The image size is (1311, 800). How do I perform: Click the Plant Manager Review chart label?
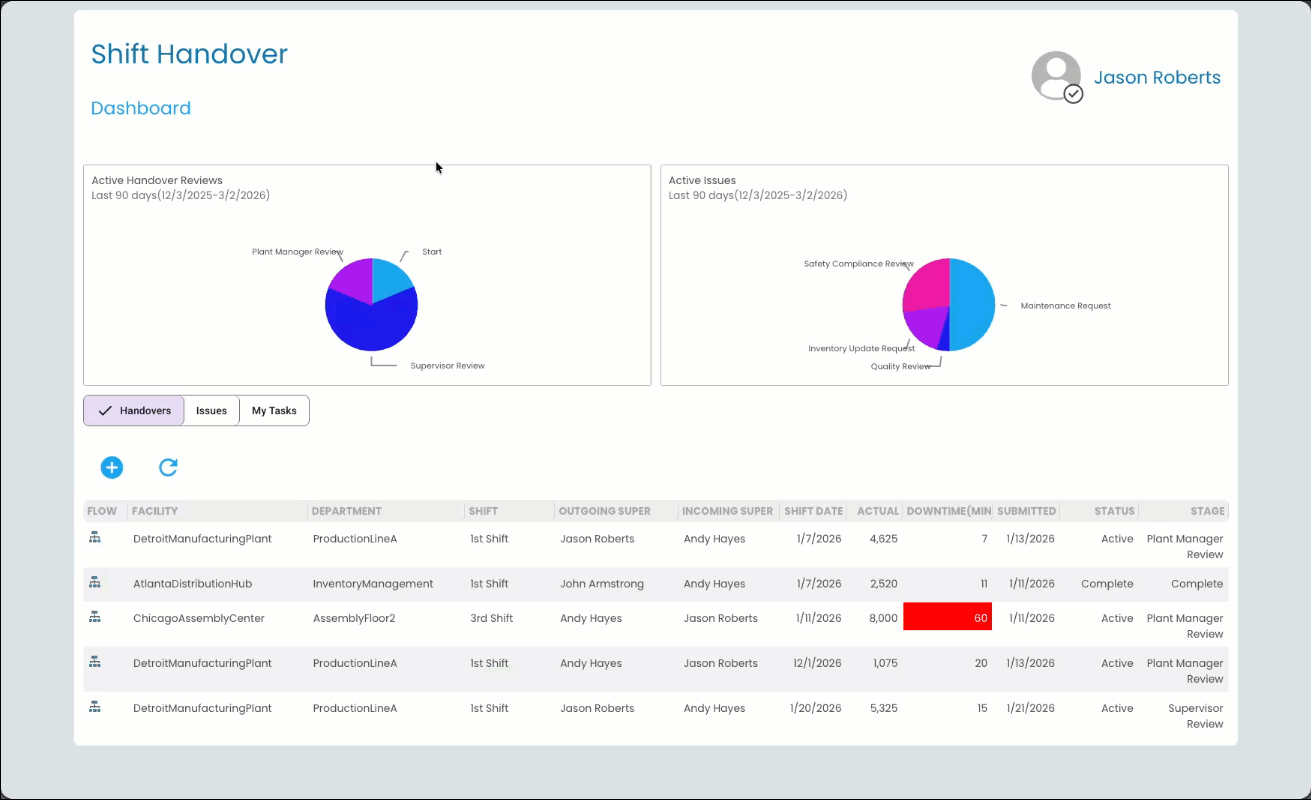[298, 253]
